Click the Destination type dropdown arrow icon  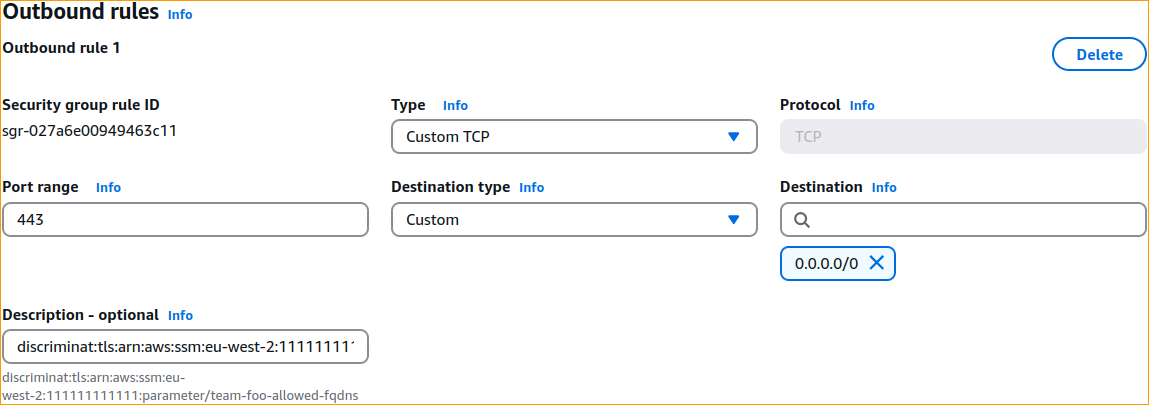click(x=733, y=220)
